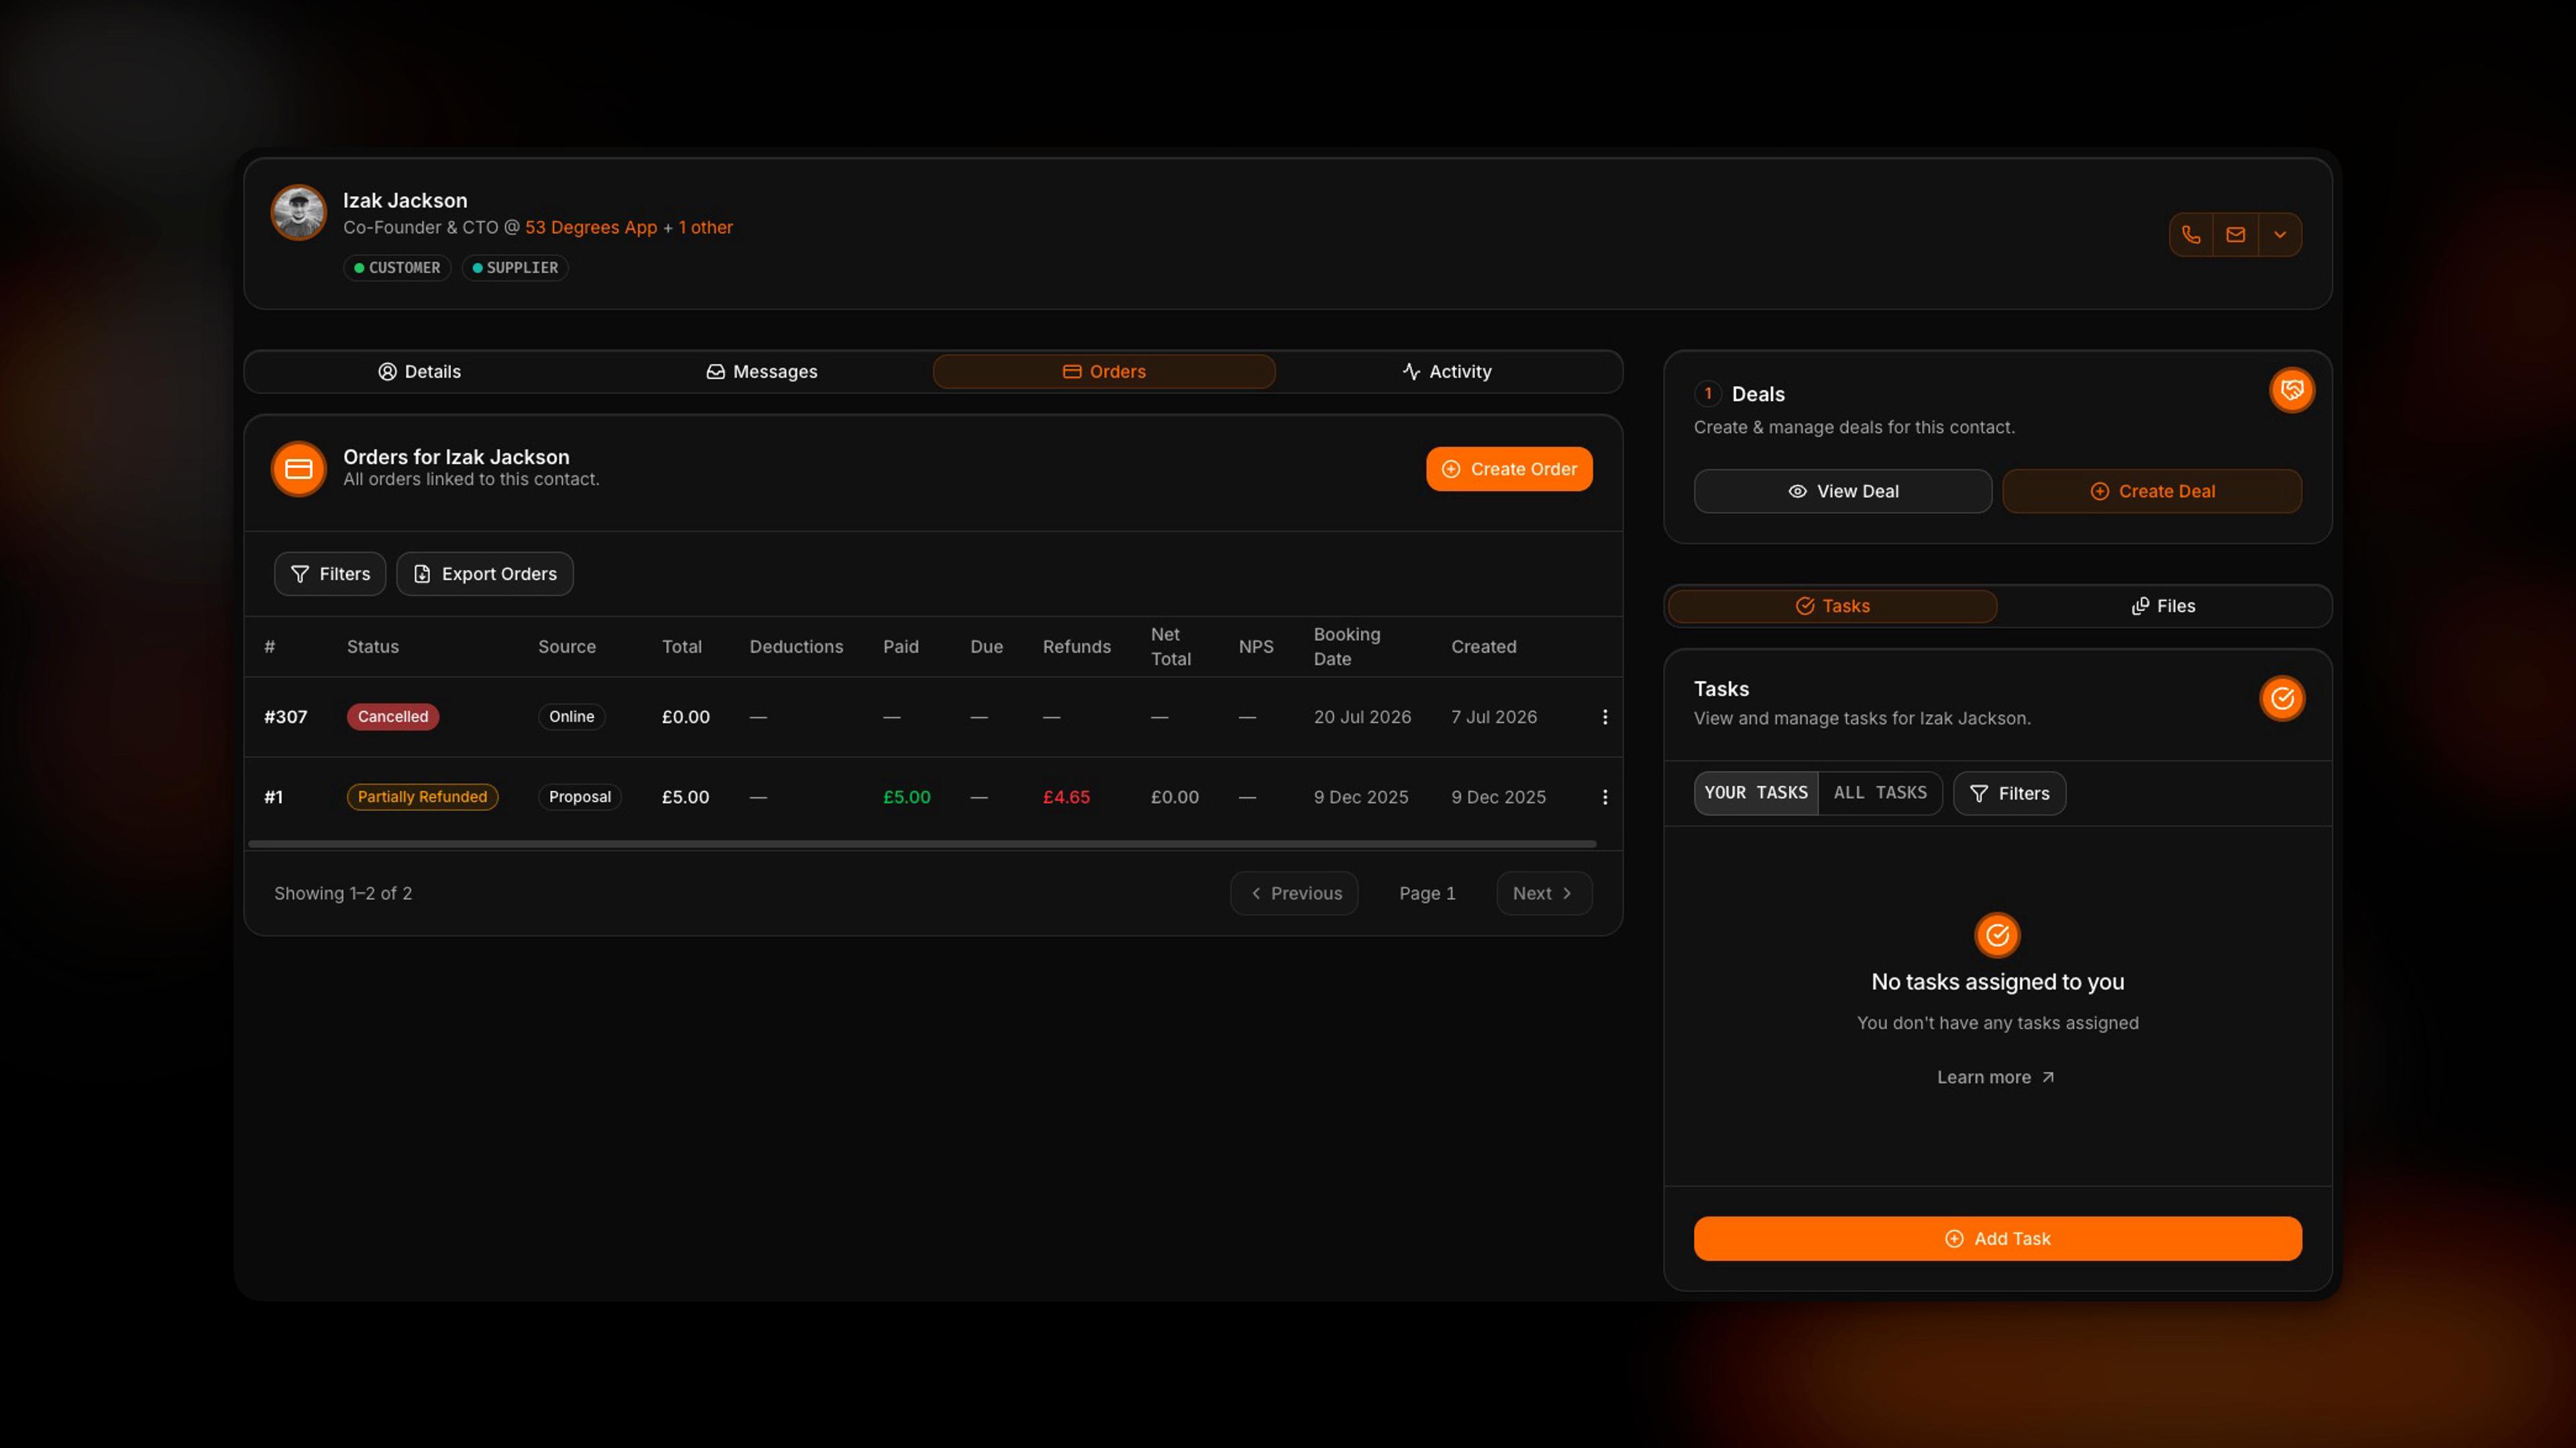Image resolution: width=2576 pixels, height=1448 pixels.
Task: Click the Total column header
Action: (x=682, y=647)
